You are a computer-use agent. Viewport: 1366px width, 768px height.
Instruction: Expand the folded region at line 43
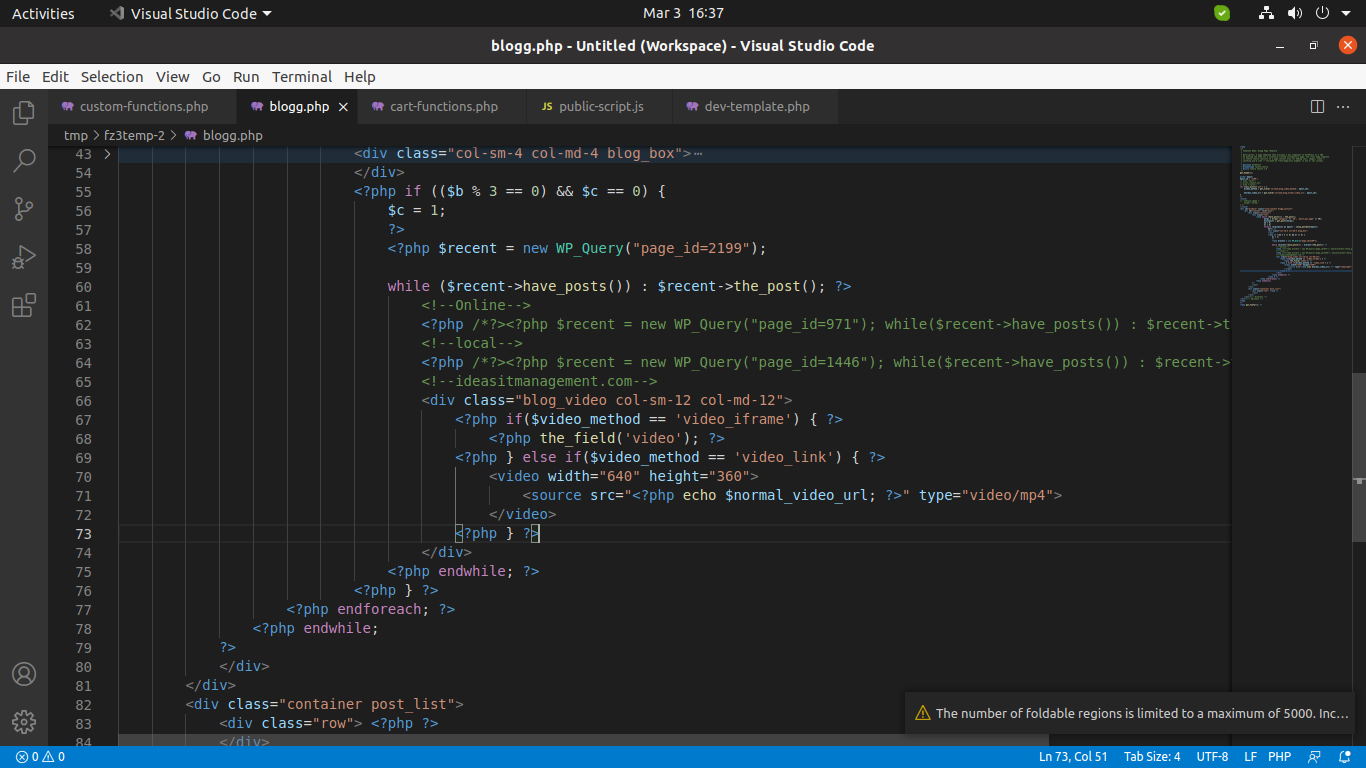(107, 154)
